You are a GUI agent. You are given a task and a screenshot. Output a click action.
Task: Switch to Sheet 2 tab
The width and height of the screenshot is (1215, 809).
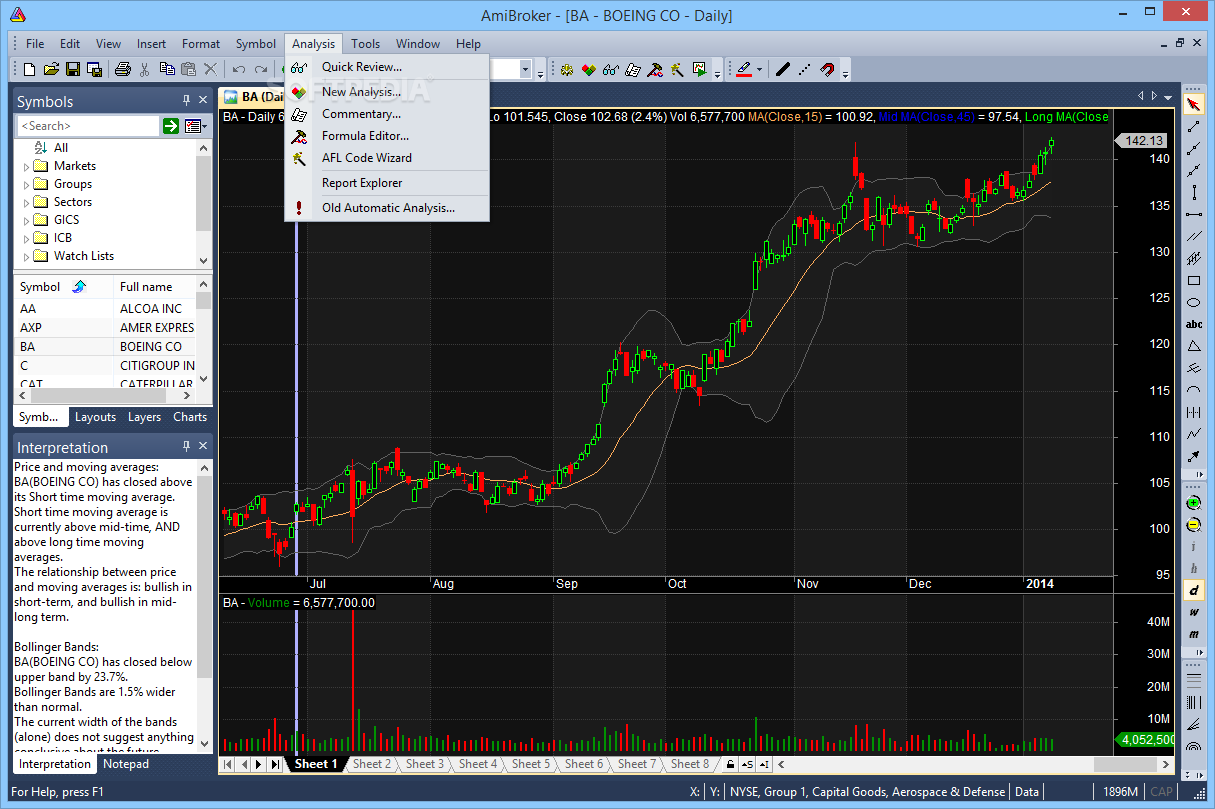pos(372,764)
